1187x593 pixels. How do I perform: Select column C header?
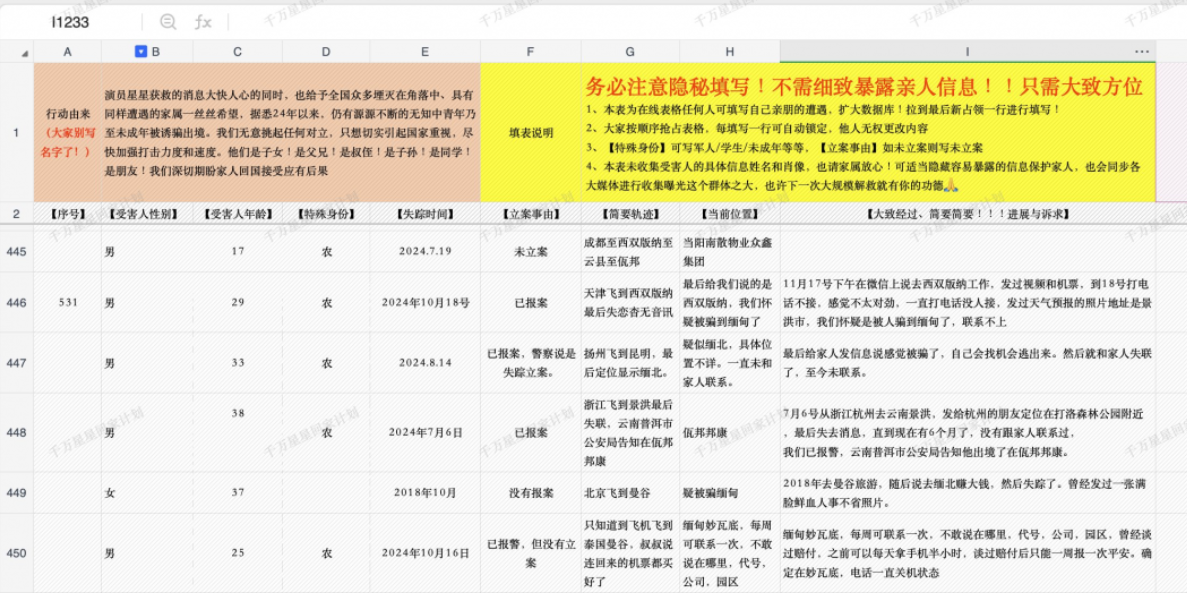(238, 51)
